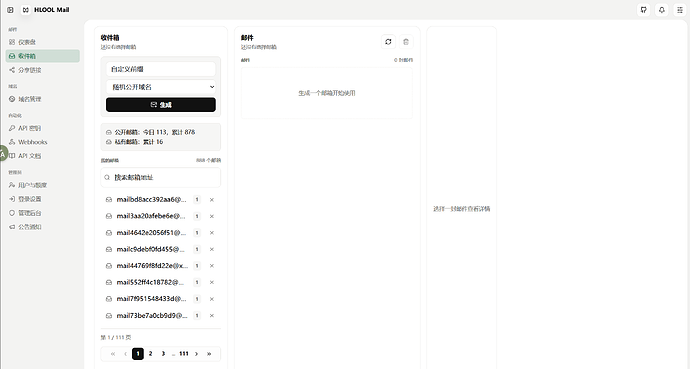Select mailbox mail3aa20afebe6e@...
Image resolution: width=690 pixels, height=369 pixels.
pyautogui.click(x=151, y=216)
